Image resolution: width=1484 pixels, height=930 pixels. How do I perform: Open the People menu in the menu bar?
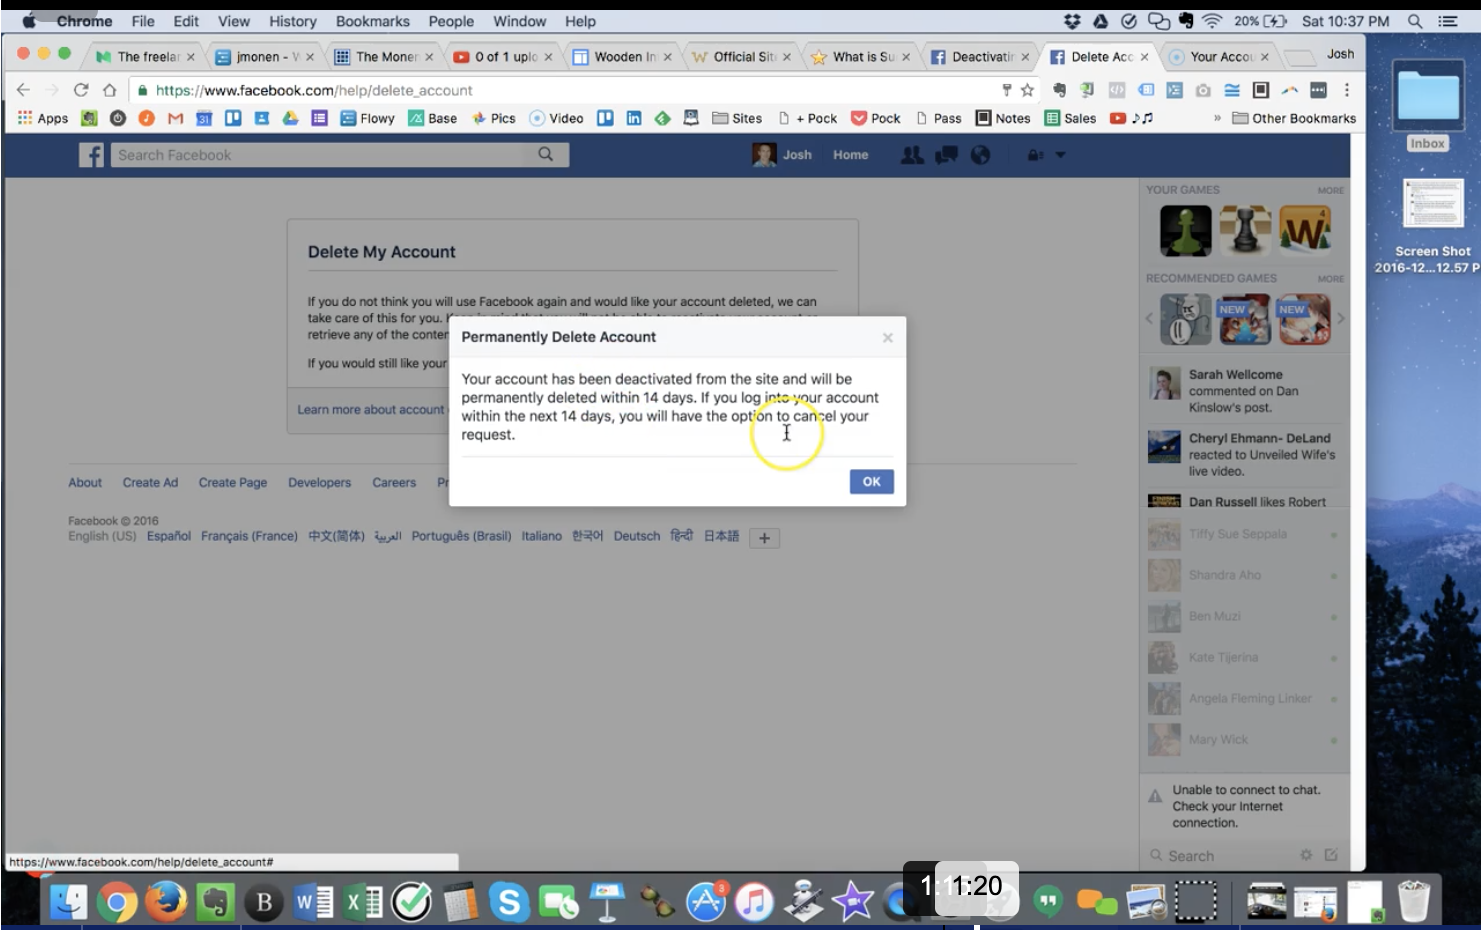[451, 21]
